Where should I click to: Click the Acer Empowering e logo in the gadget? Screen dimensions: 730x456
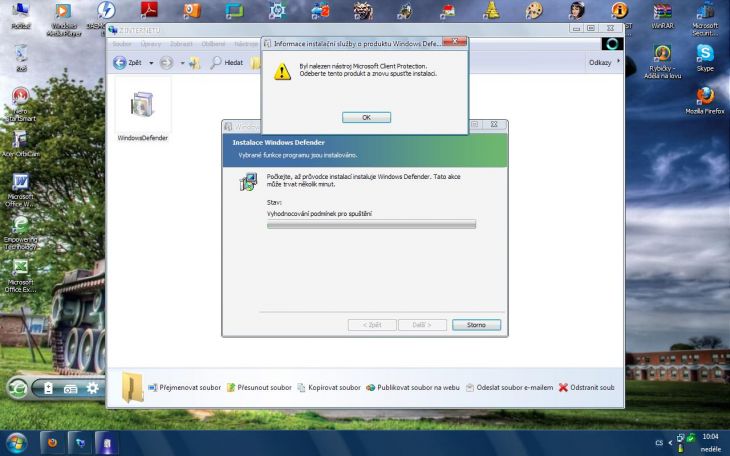pos(18,388)
